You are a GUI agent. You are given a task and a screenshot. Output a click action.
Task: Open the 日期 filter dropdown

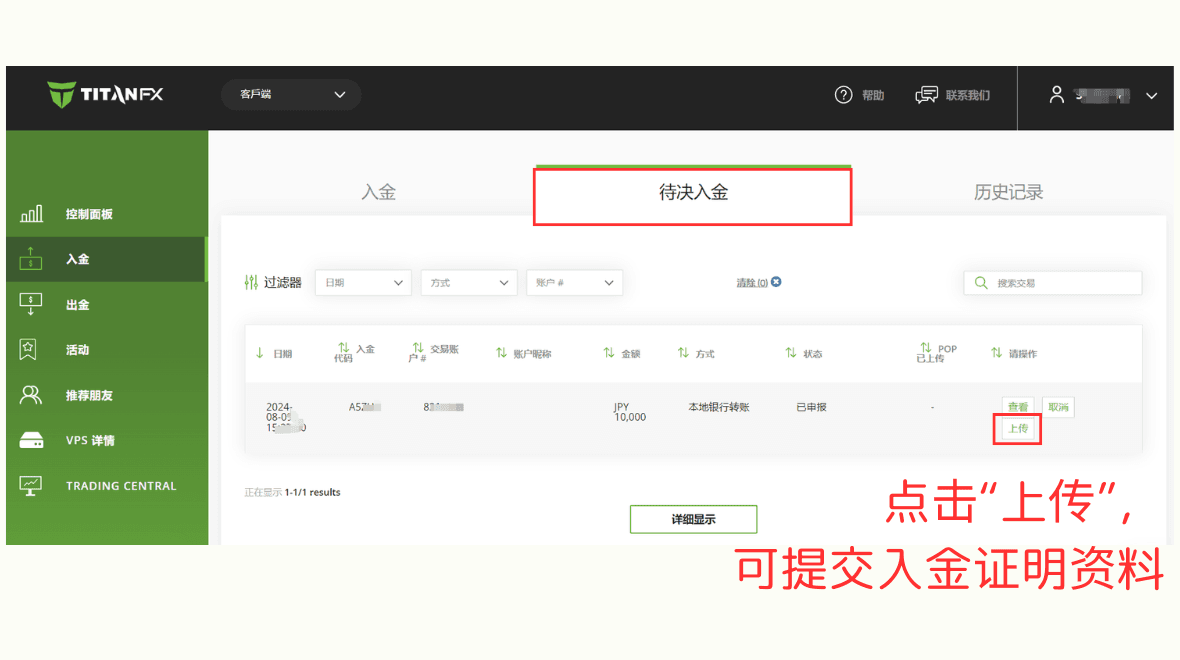pos(363,282)
